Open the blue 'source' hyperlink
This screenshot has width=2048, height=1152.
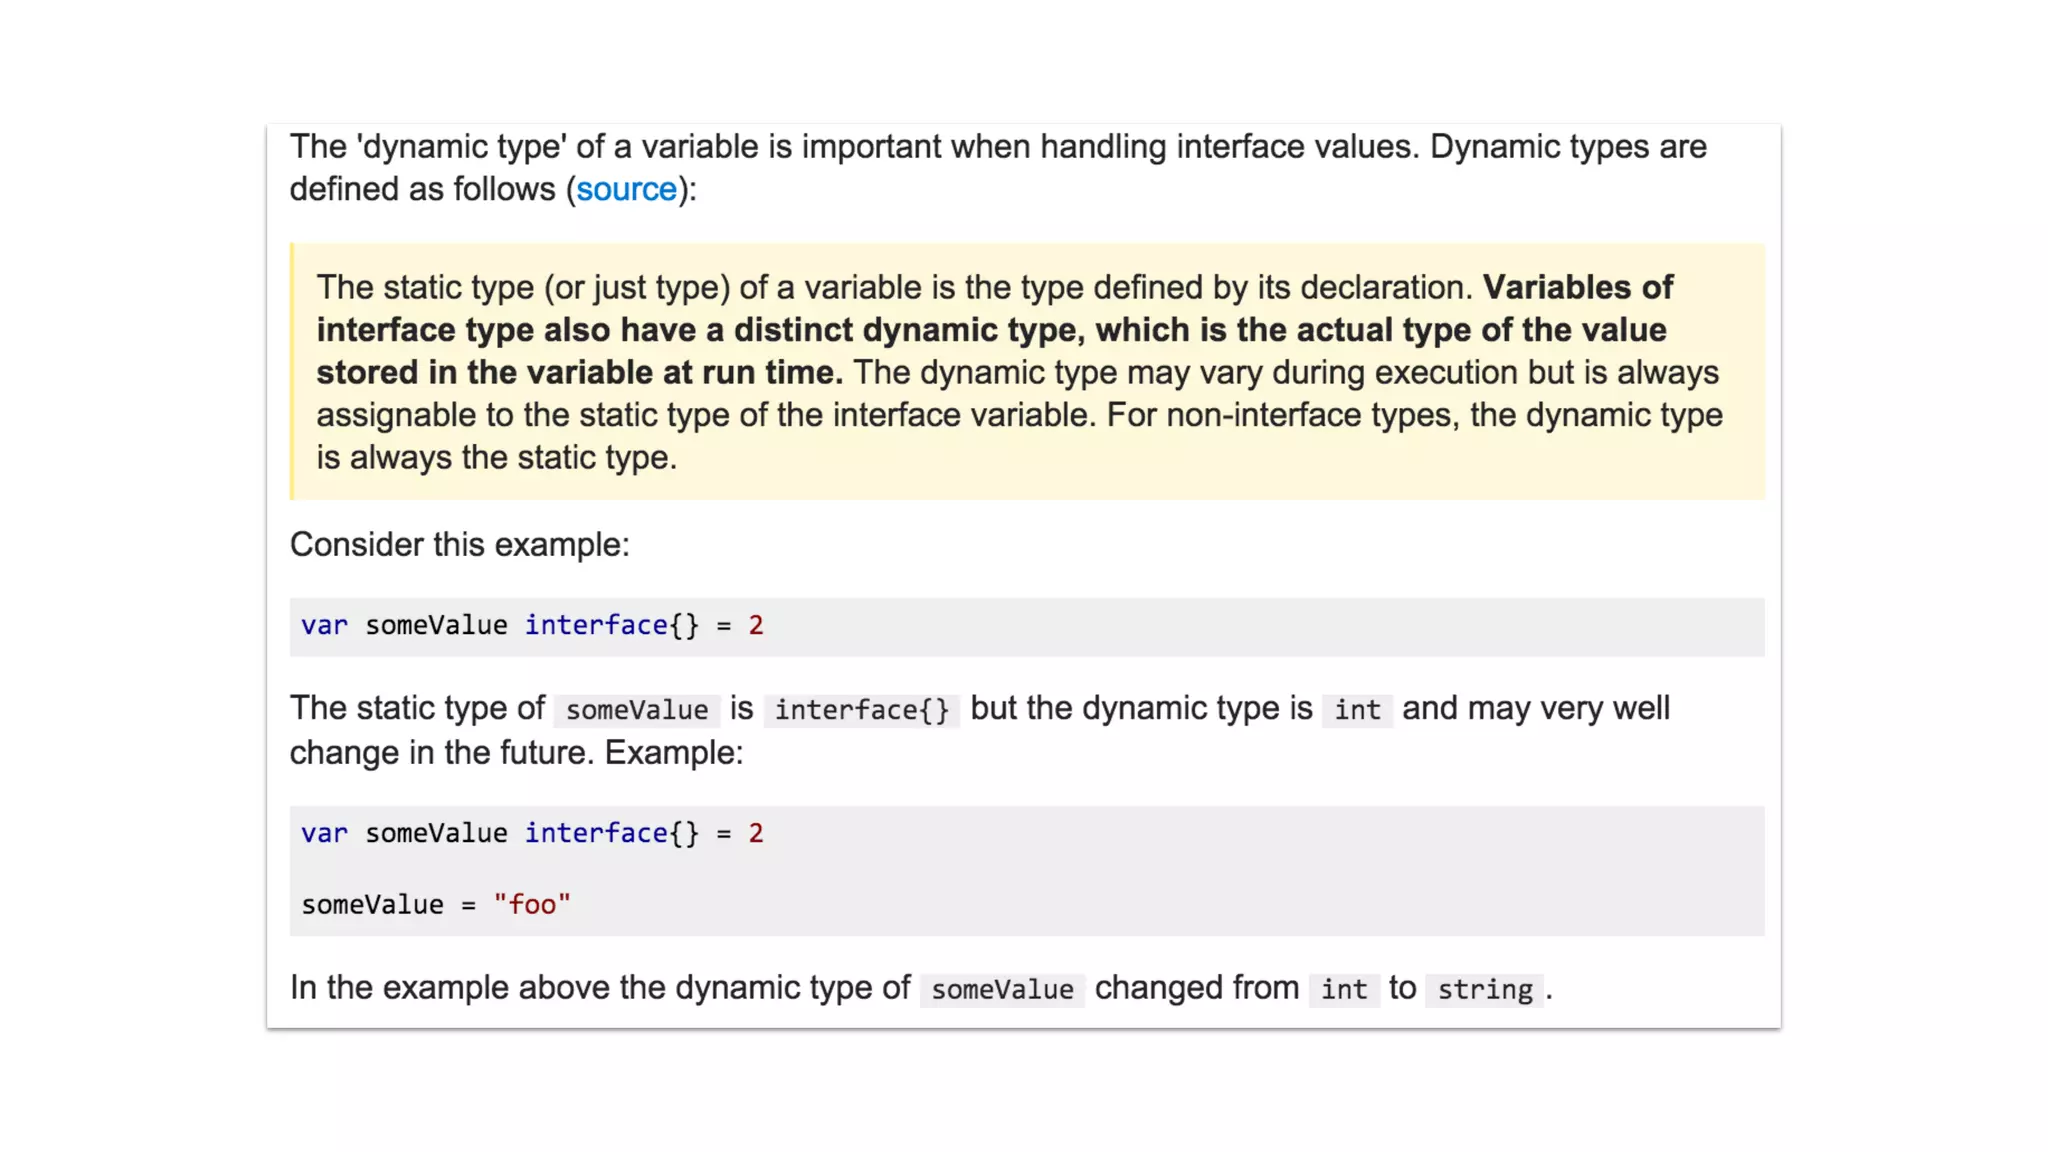(626, 189)
